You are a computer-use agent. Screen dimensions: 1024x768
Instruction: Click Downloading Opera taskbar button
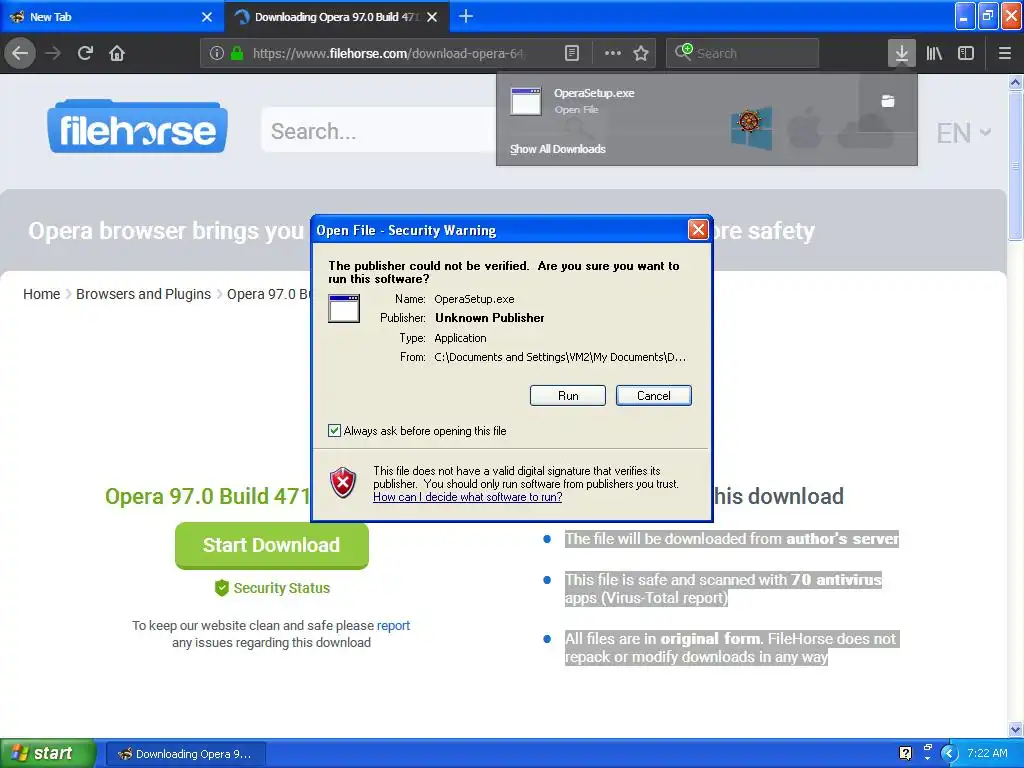[185, 754]
